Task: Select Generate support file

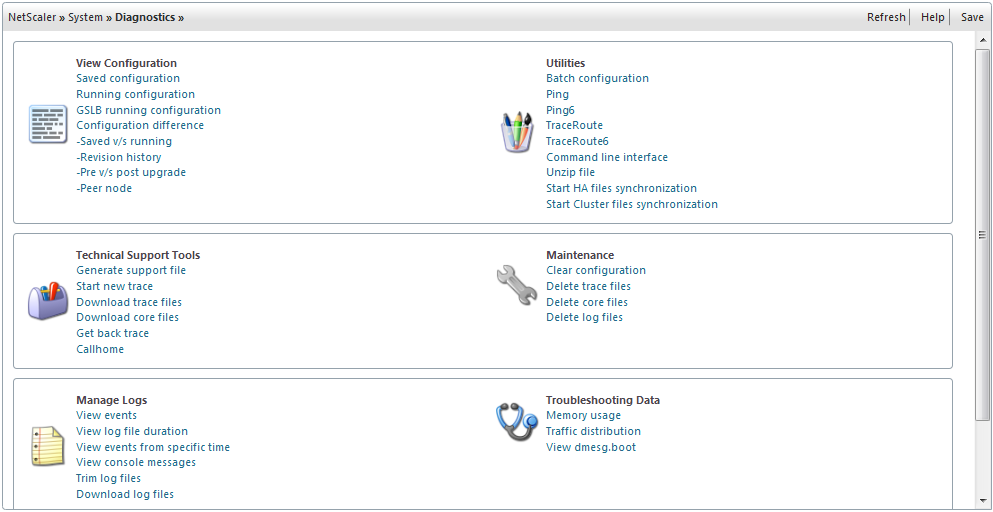Action: [x=131, y=270]
